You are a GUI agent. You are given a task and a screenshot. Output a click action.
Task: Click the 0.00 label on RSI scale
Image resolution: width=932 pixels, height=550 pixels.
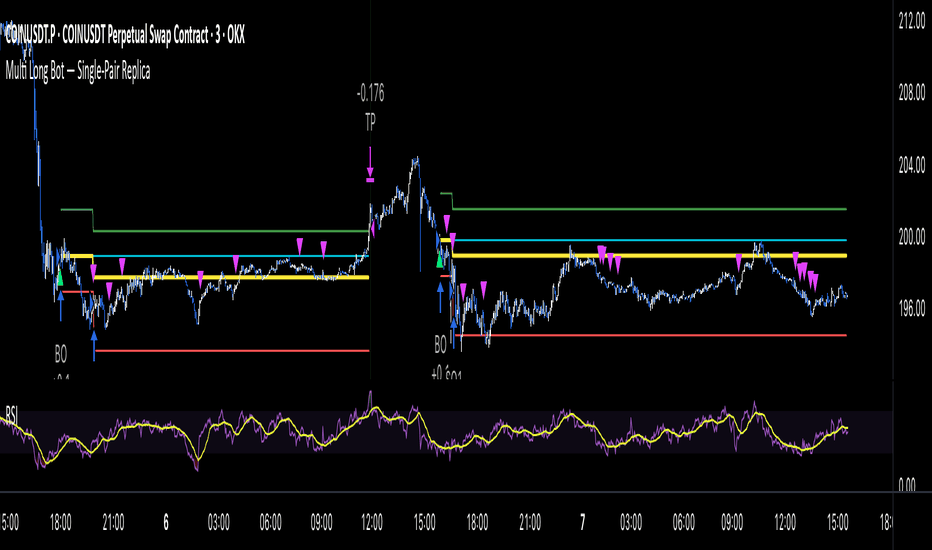[907, 485]
